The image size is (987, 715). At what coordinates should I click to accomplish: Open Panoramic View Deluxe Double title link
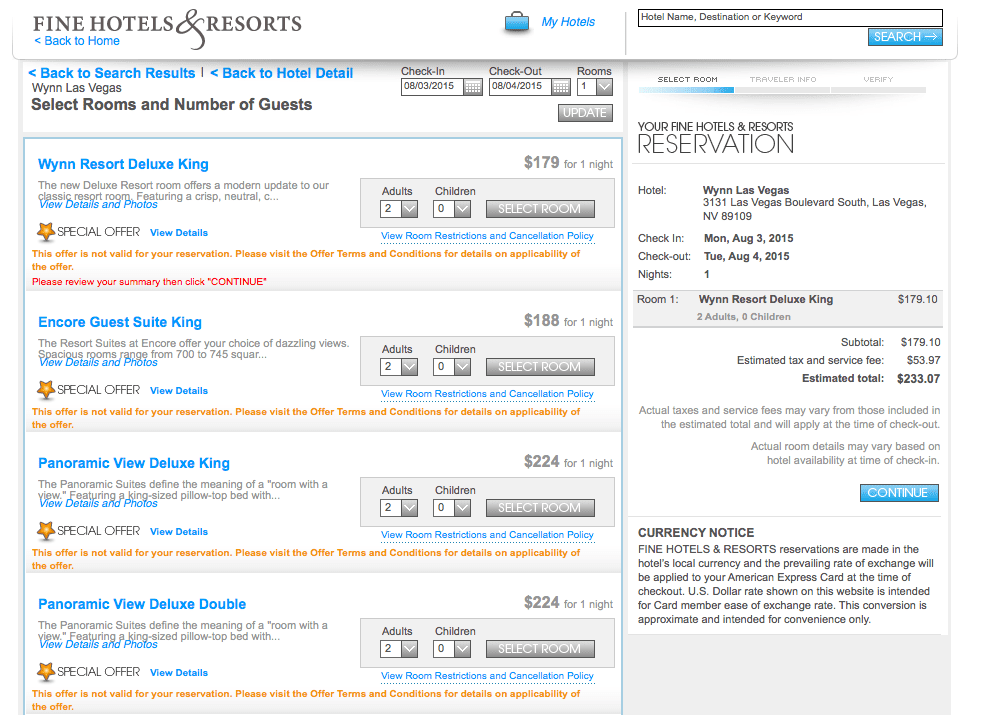[142, 604]
